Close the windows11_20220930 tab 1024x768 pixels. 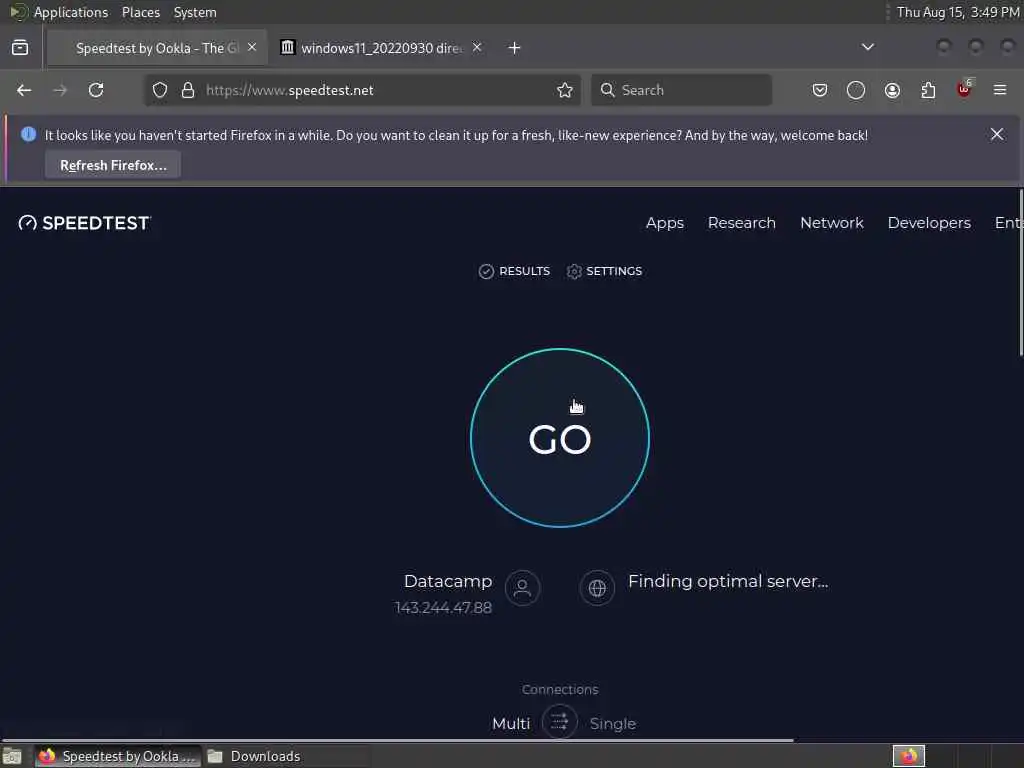477,47
